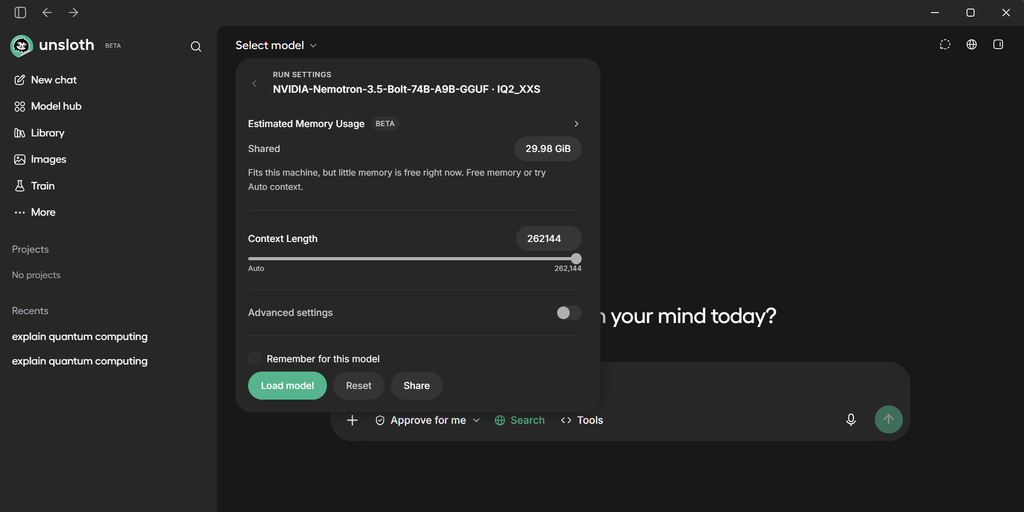Click the globe icon in top-right corner

(972, 44)
